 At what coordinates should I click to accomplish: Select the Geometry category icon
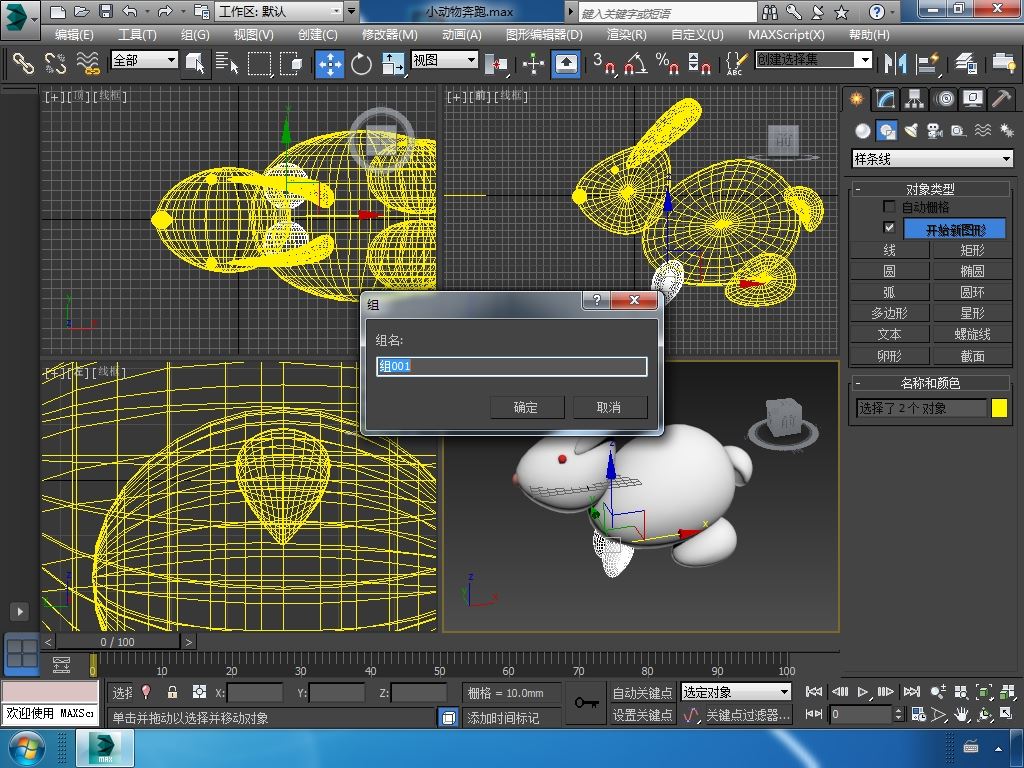pos(863,131)
